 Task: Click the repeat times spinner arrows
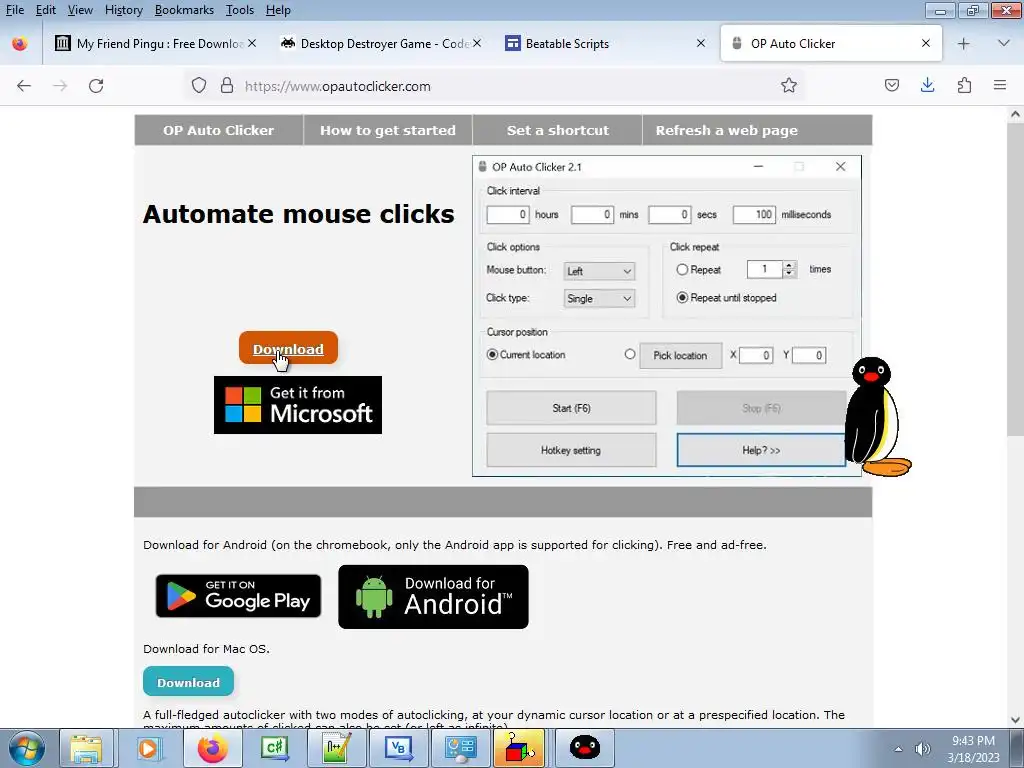coord(790,269)
